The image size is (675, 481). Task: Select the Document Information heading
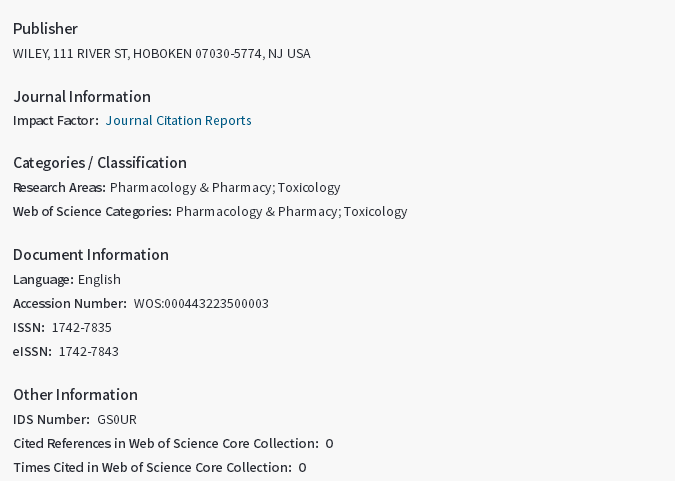(91, 255)
